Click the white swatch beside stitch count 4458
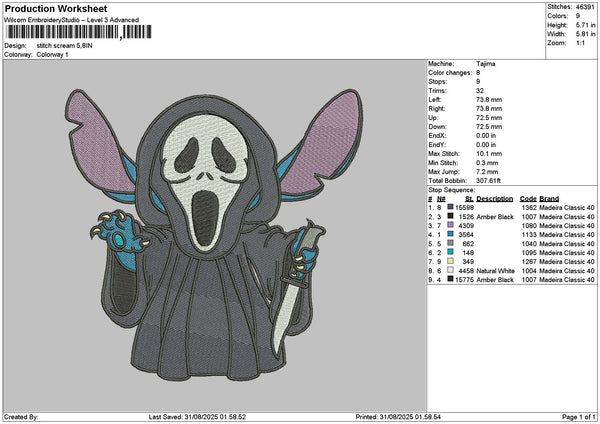Viewport: 600px width, 424px height. click(450, 270)
